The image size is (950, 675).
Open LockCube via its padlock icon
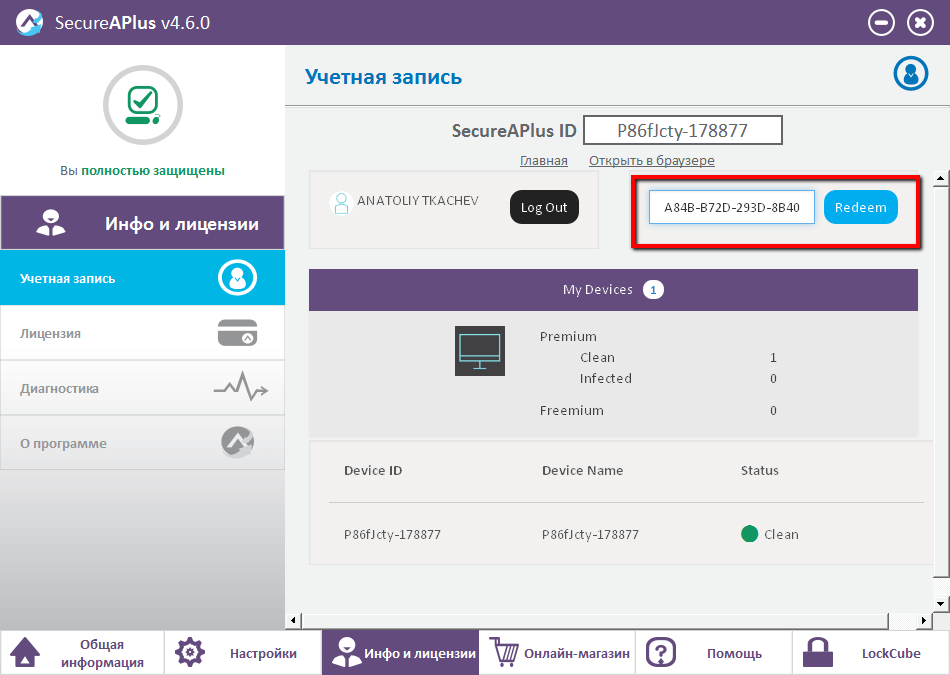click(x=818, y=651)
